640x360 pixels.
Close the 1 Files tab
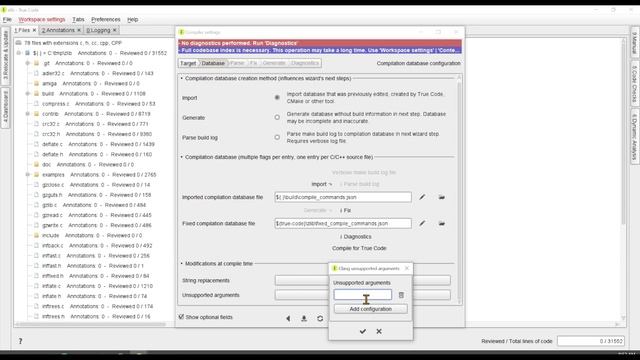(x=34, y=30)
